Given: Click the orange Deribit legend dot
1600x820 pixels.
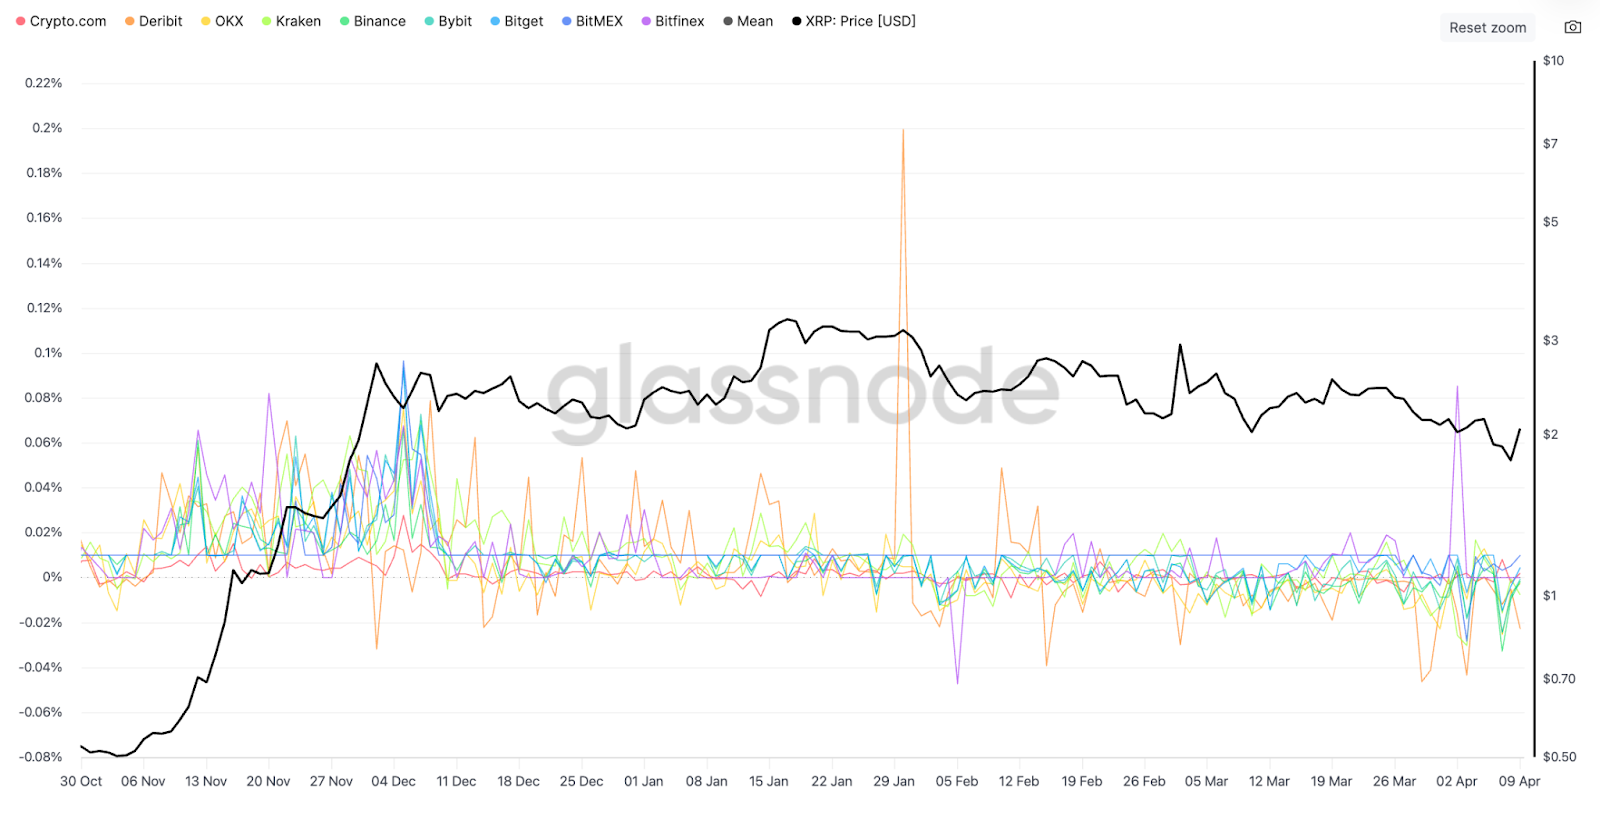Looking at the screenshot, I should tap(130, 21).
